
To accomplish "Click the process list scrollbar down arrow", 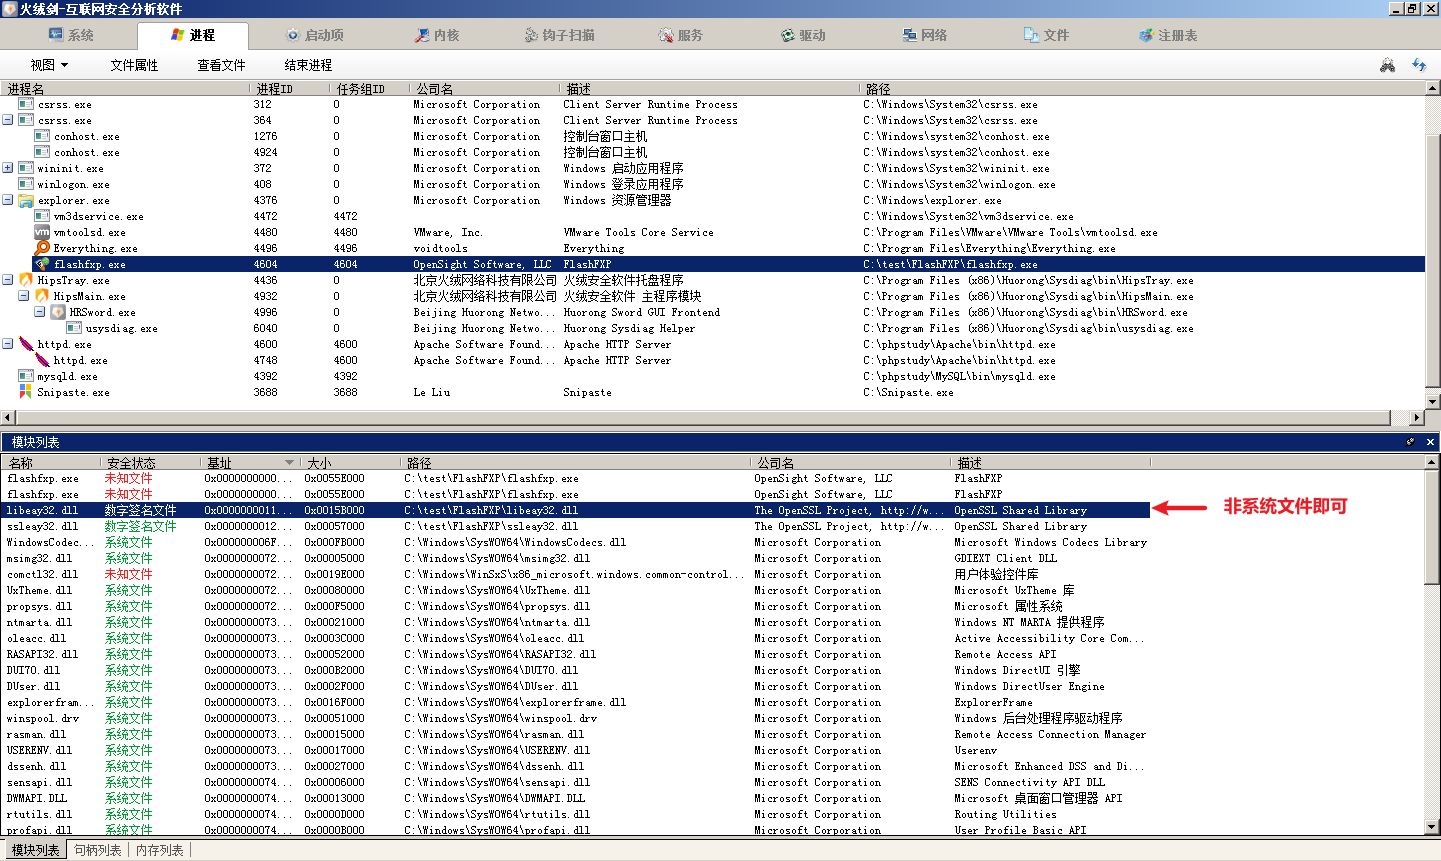I will [x=1433, y=401].
